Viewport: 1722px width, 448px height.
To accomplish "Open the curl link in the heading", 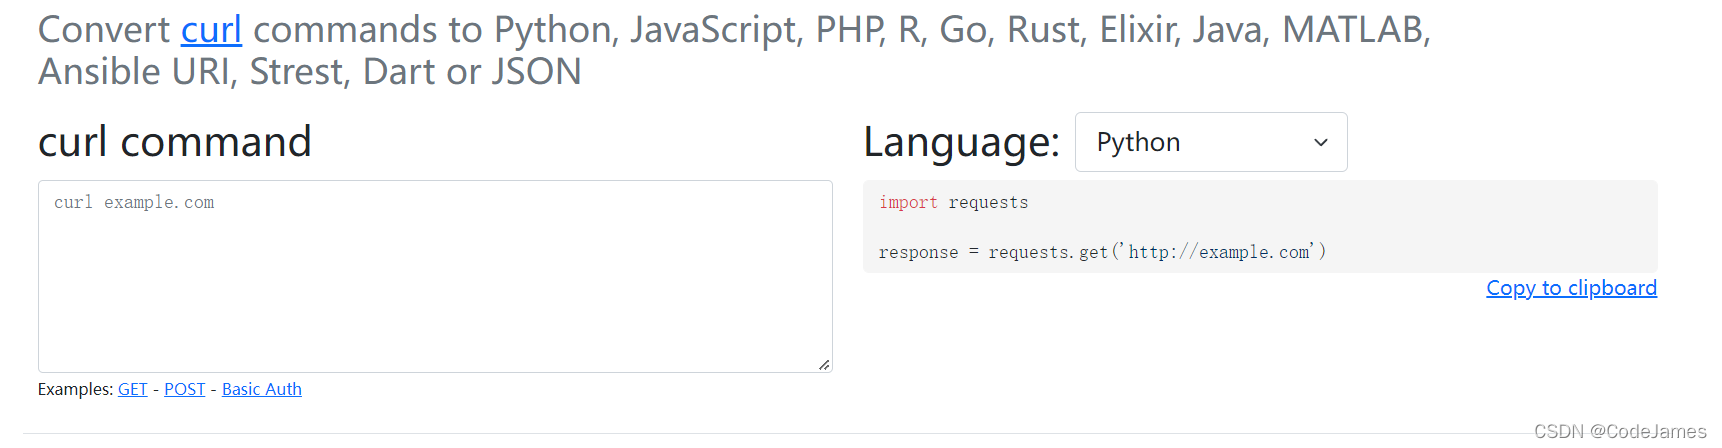I will (x=211, y=30).
